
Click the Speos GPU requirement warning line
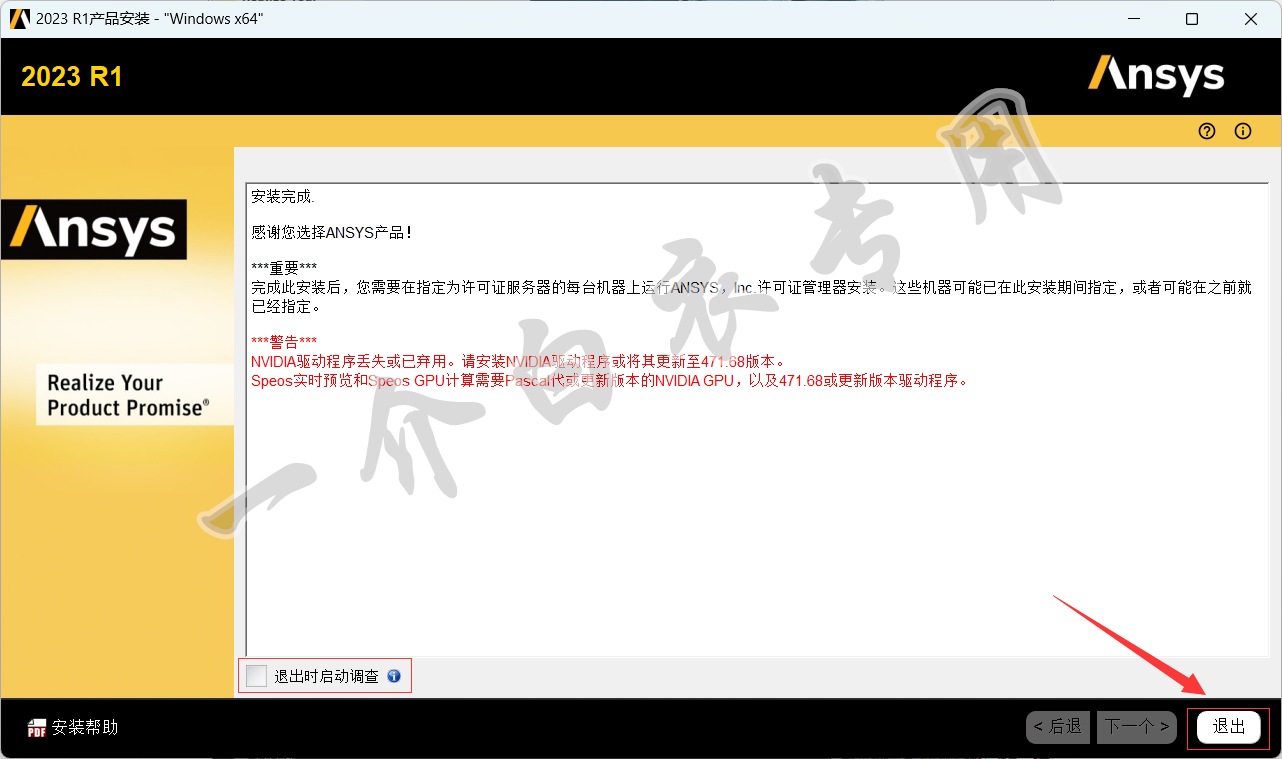[610, 381]
